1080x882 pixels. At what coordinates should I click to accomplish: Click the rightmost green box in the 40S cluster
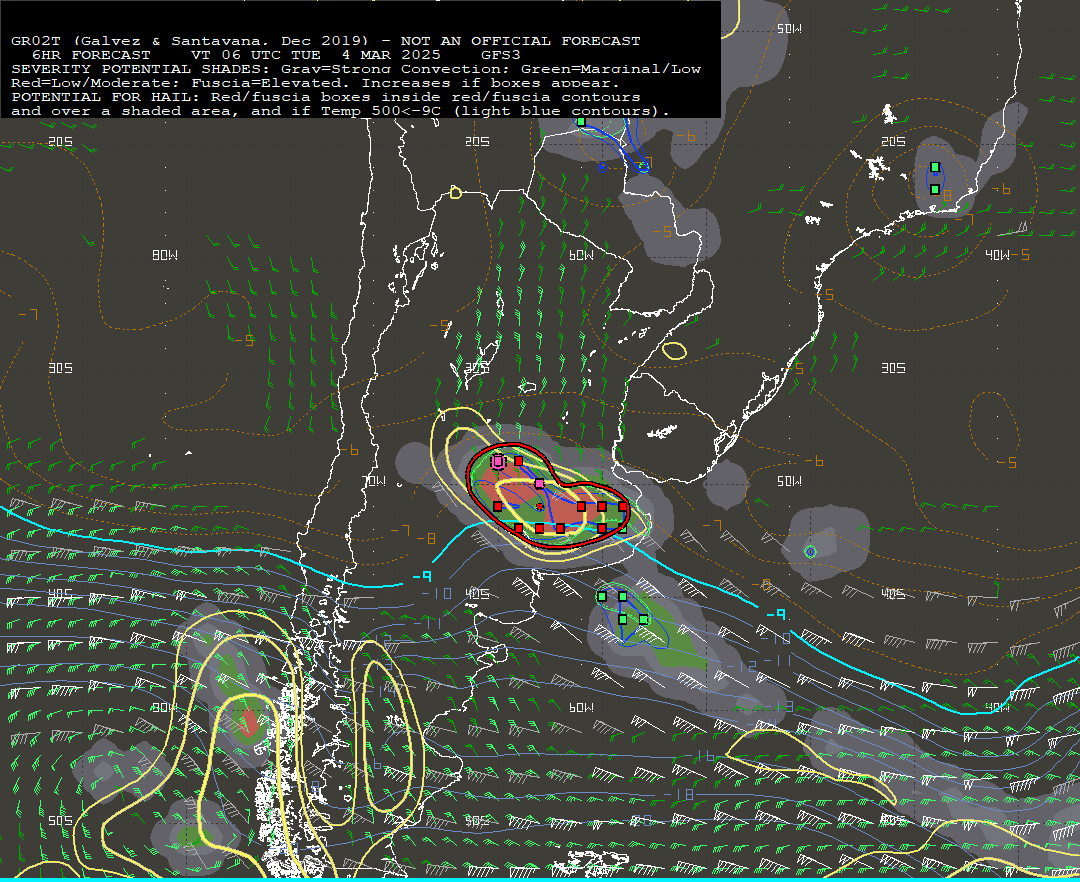[x=643, y=620]
